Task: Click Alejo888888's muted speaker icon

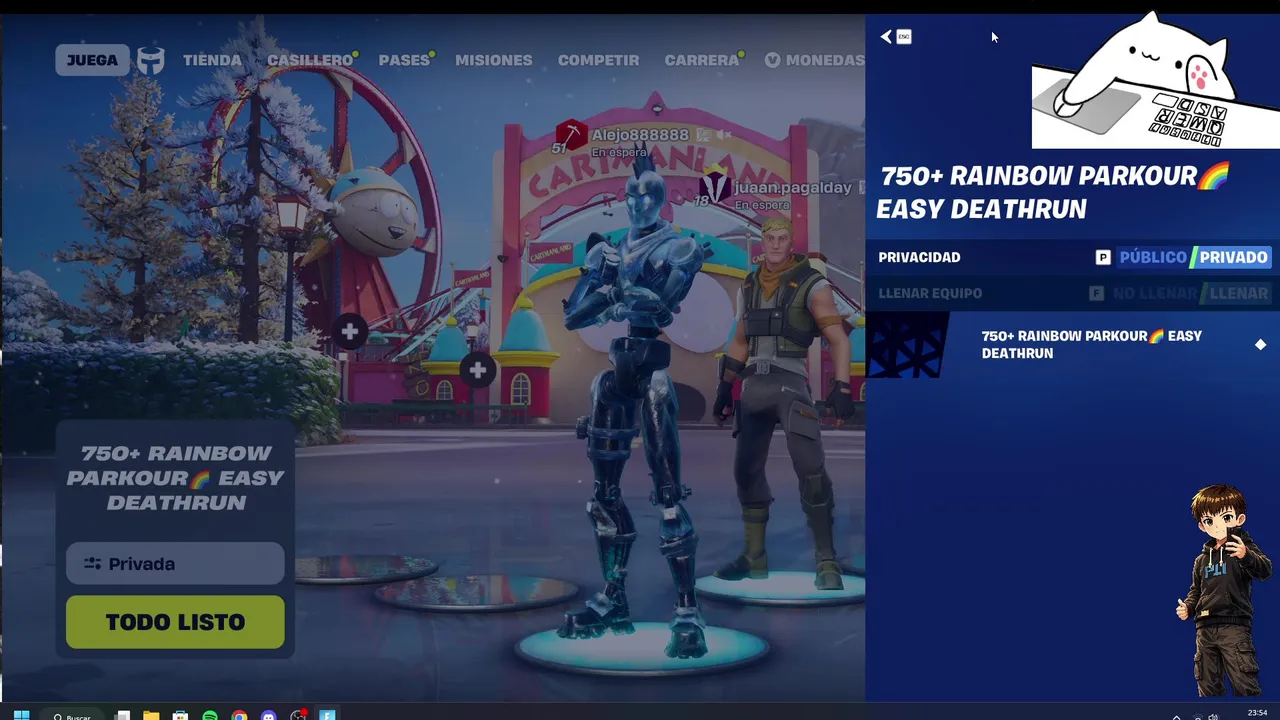Action: [724, 134]
